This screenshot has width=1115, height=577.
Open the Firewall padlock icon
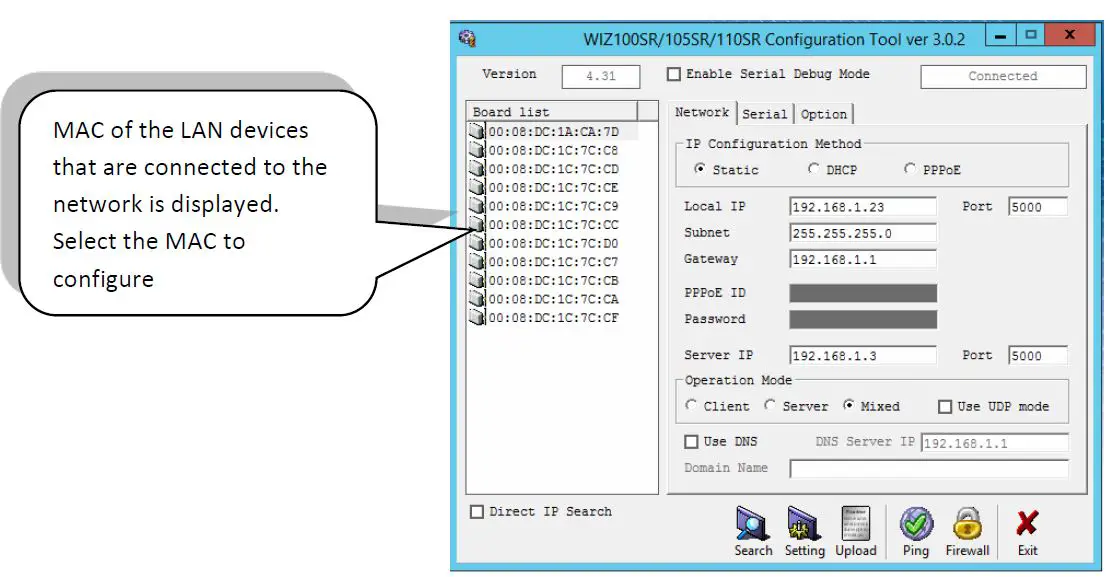[x=967, y=532]
